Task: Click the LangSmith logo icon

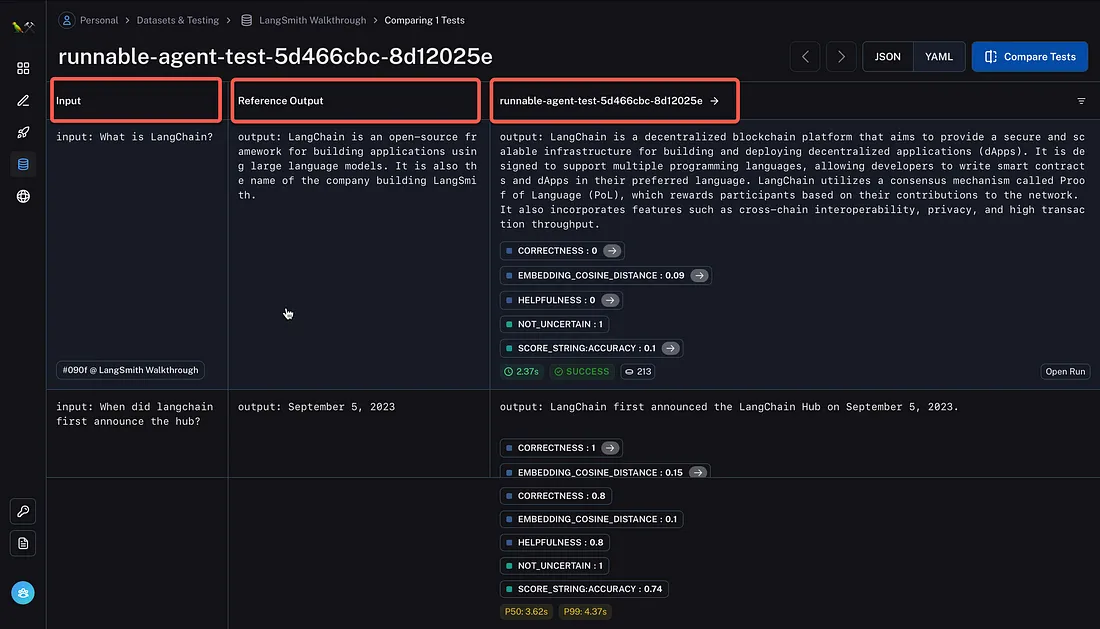Action: pyautogui.click(x=23, y=27)
